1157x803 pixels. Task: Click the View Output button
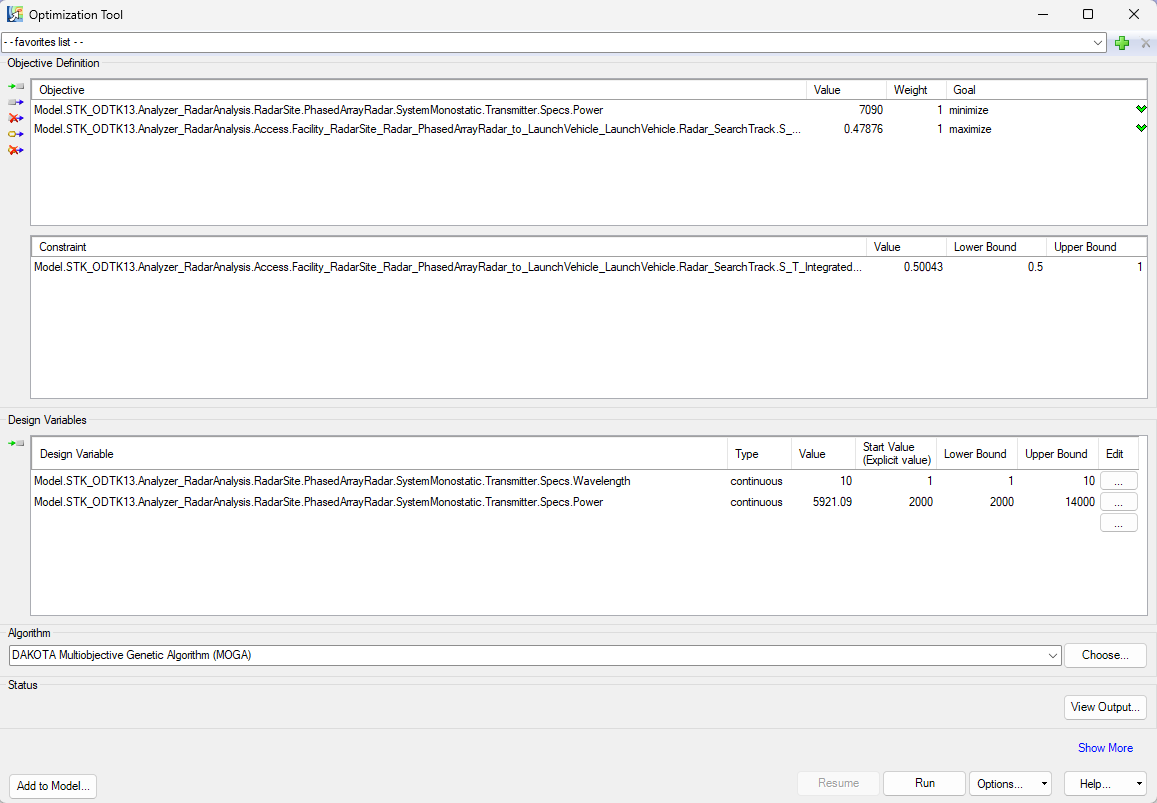point(1104,707)
